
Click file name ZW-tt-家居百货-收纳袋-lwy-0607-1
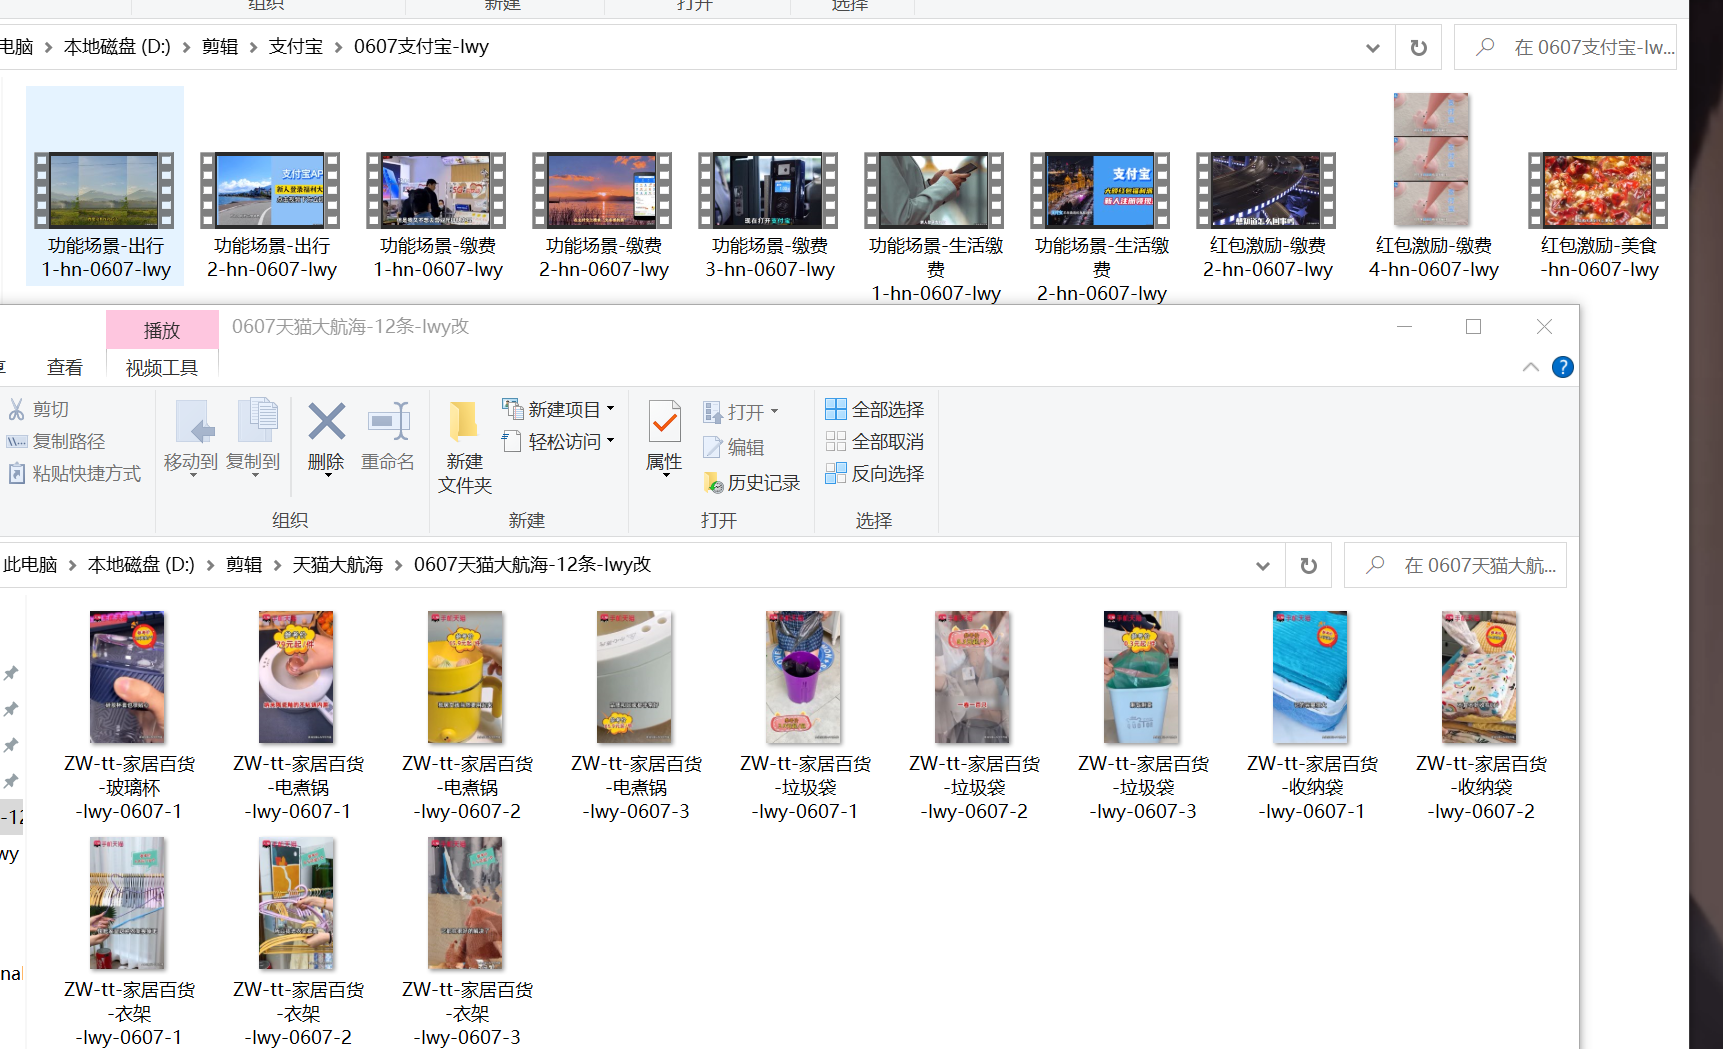pos(1312,788)
